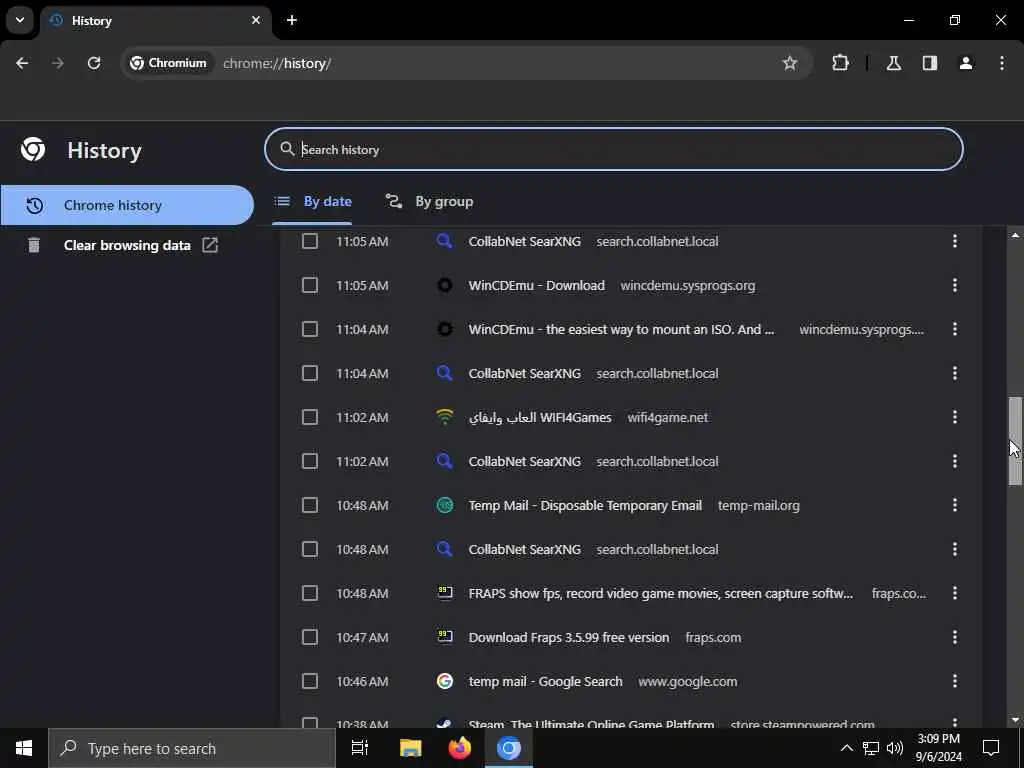Open actions menu for WinCDEmu easiest way entry
1024x768 pixels.
tap(955, 329)
